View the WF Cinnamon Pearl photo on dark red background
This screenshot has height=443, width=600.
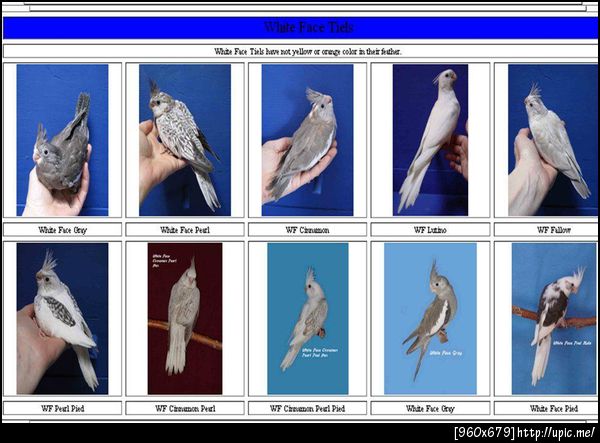coord(185,318)
